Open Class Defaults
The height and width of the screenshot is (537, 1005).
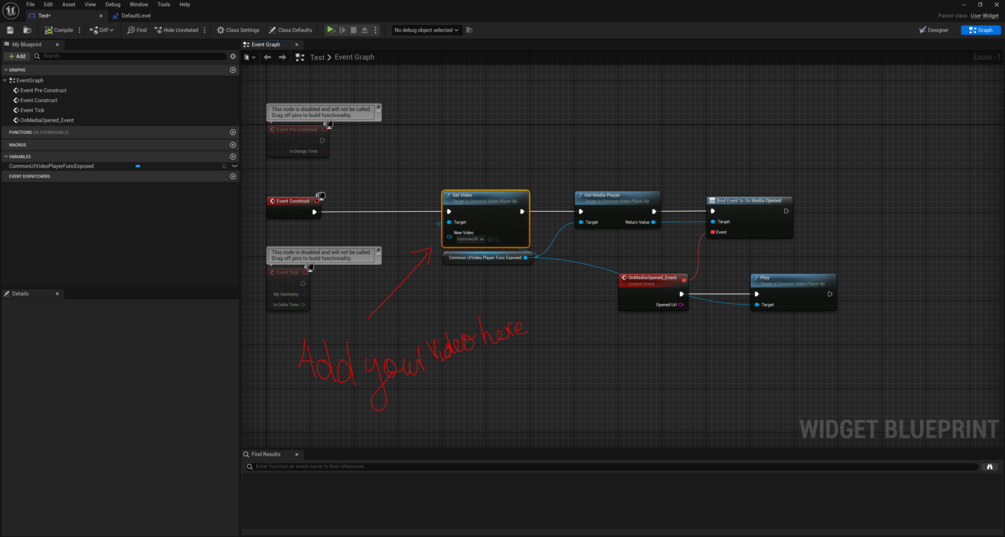click(290, 30)
